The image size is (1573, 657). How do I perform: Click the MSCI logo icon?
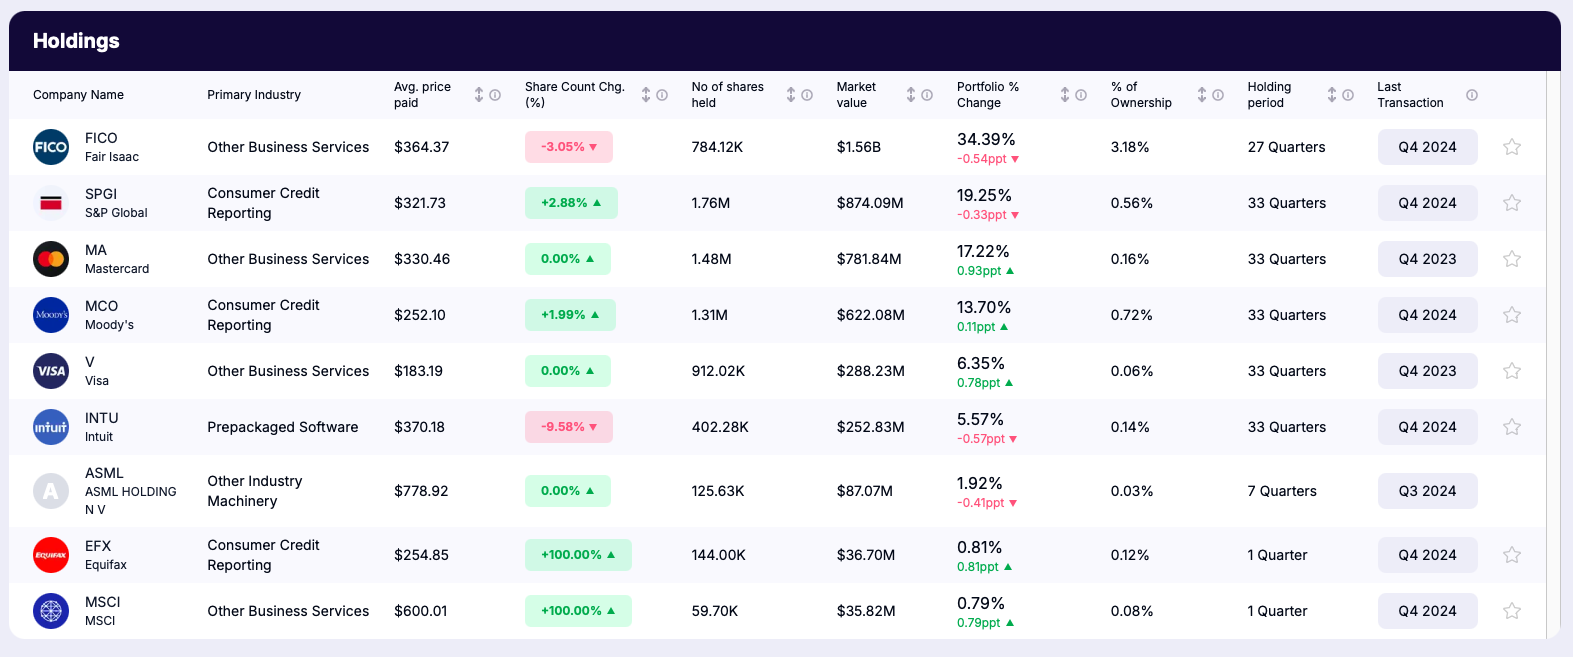point(51,611)
